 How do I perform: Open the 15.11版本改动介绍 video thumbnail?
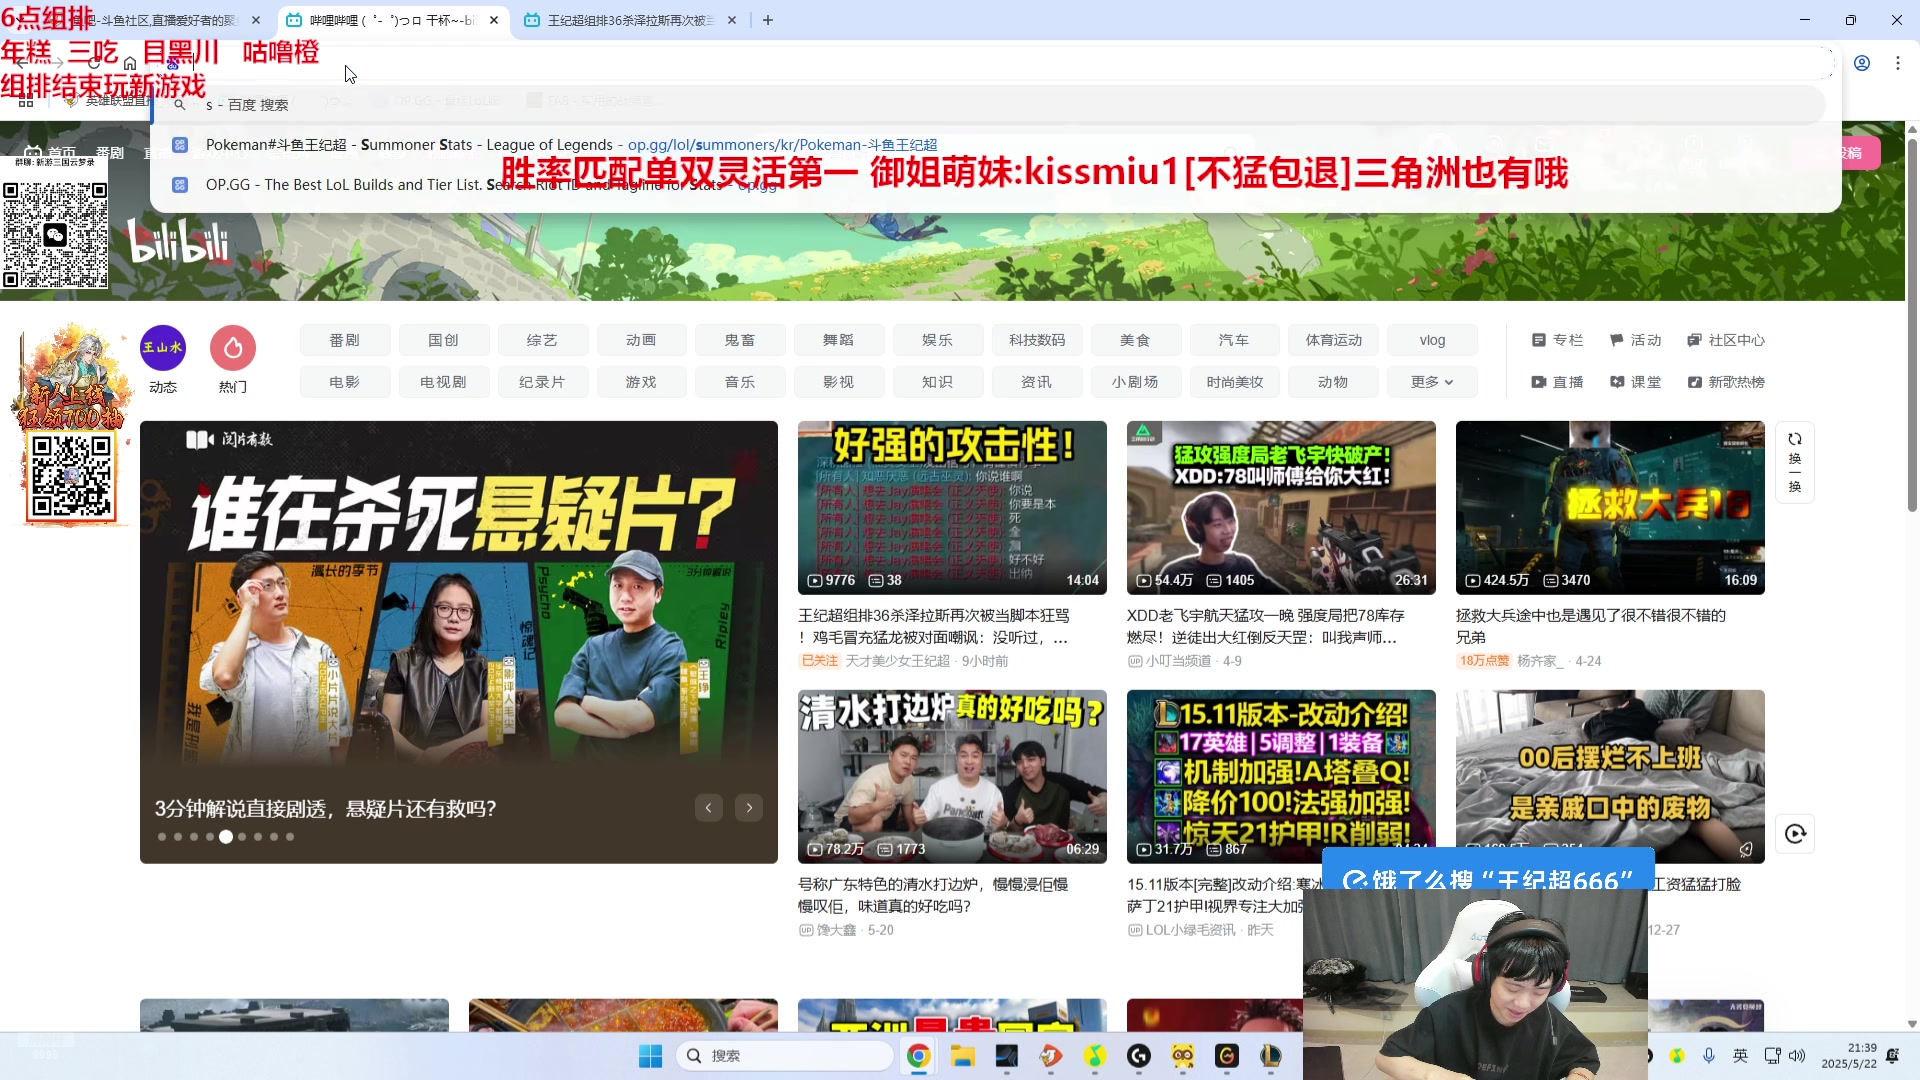click(1281, 777)
